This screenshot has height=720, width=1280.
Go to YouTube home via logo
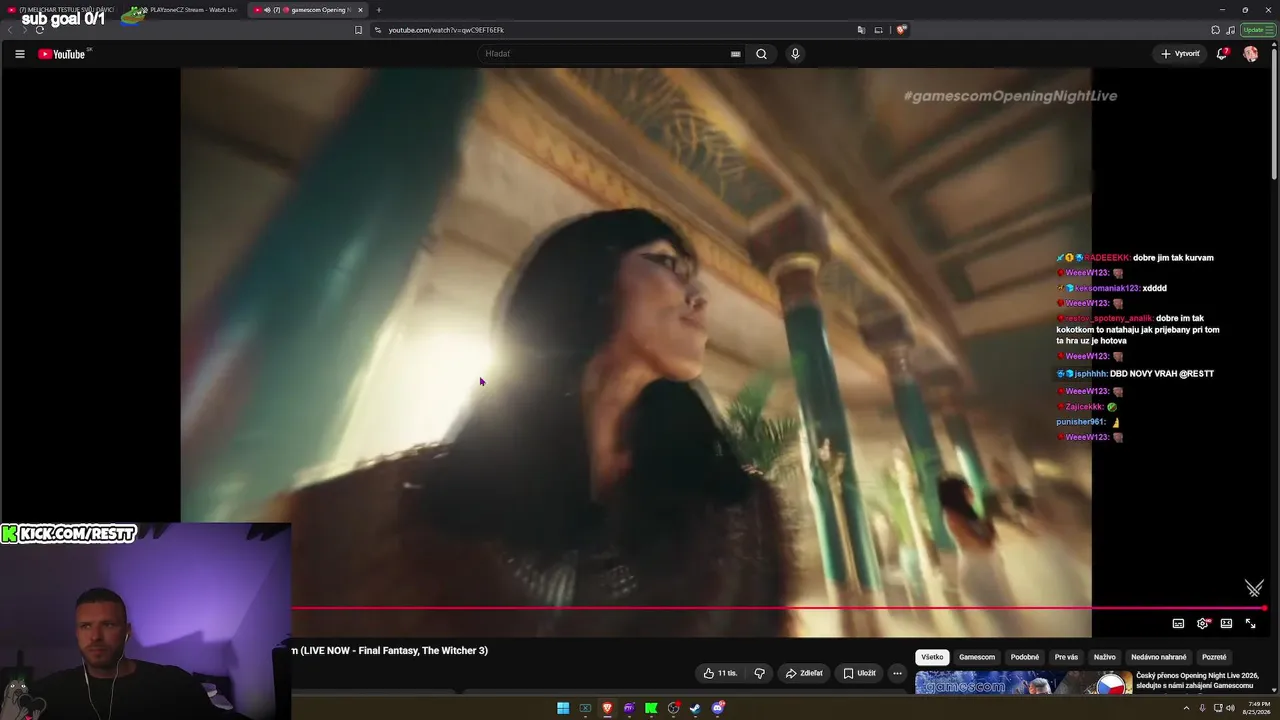[x=62, y=54]
